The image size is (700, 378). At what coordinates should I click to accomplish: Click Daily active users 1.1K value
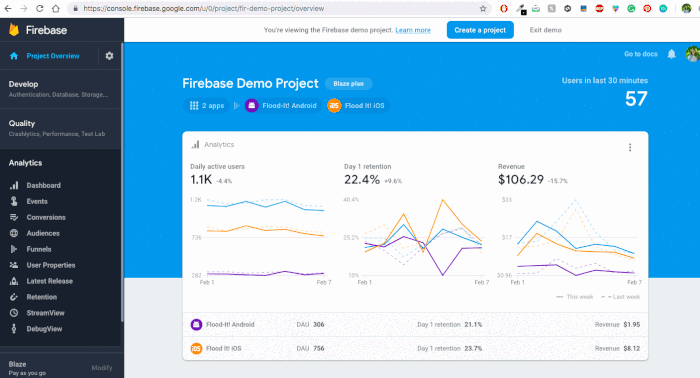pyautogui.click(x=201, y=180)
